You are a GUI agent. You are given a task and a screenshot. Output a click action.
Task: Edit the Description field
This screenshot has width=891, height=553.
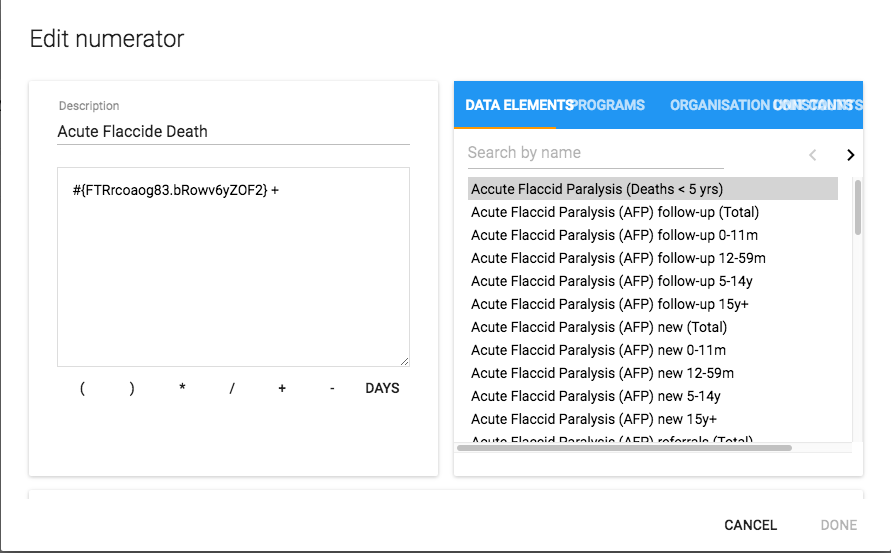click(x=233, y=132)
